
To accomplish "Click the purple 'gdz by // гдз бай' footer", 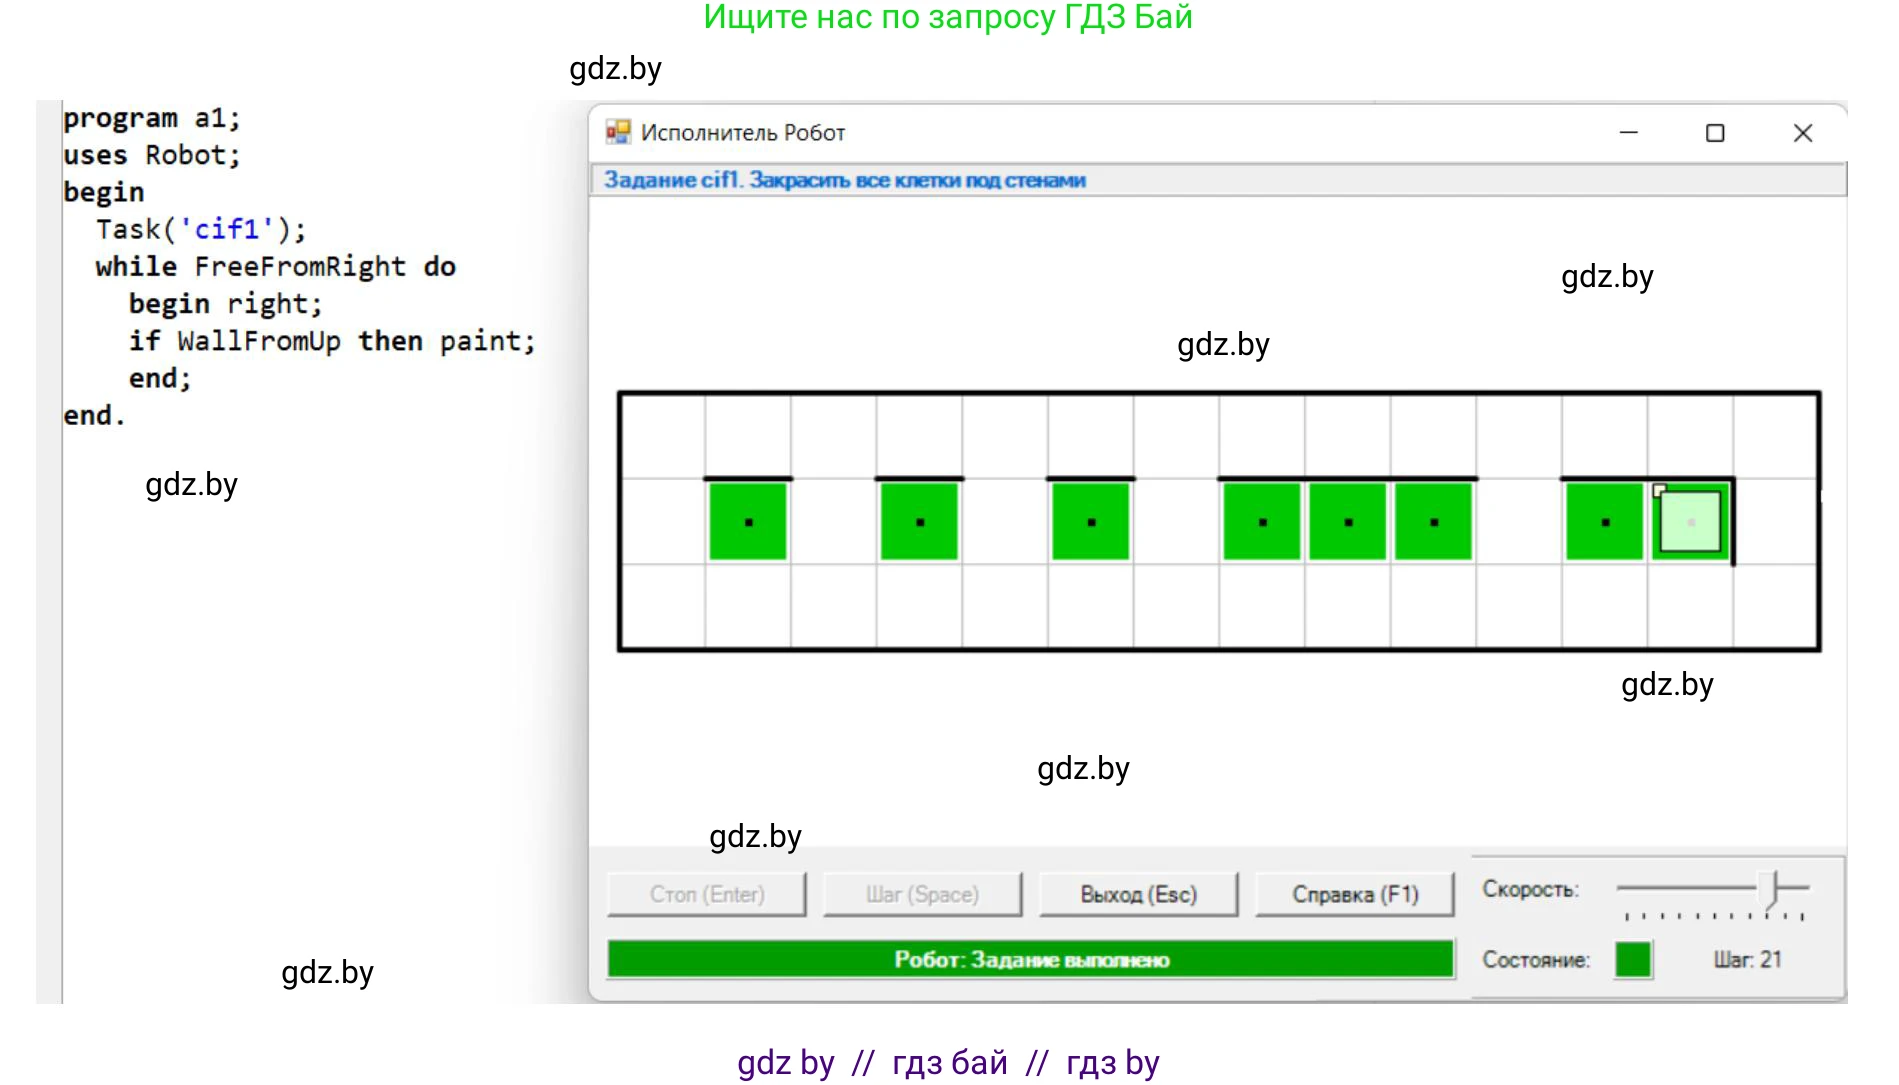I will coord(948,1062).
